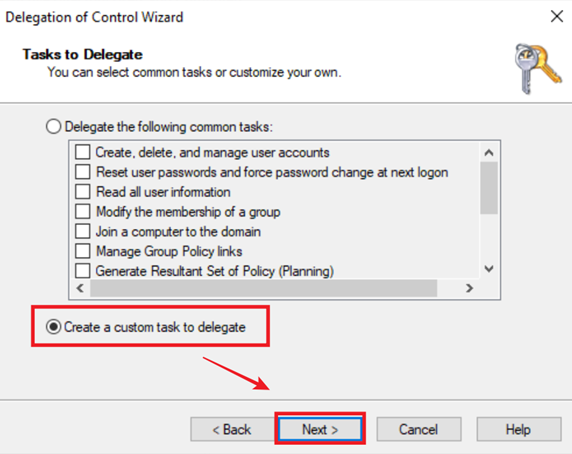Click the vertical scrollbar thumb in task list
This screenshot has height=454, width=572.
pyautogui.click(x=489, y=188)
